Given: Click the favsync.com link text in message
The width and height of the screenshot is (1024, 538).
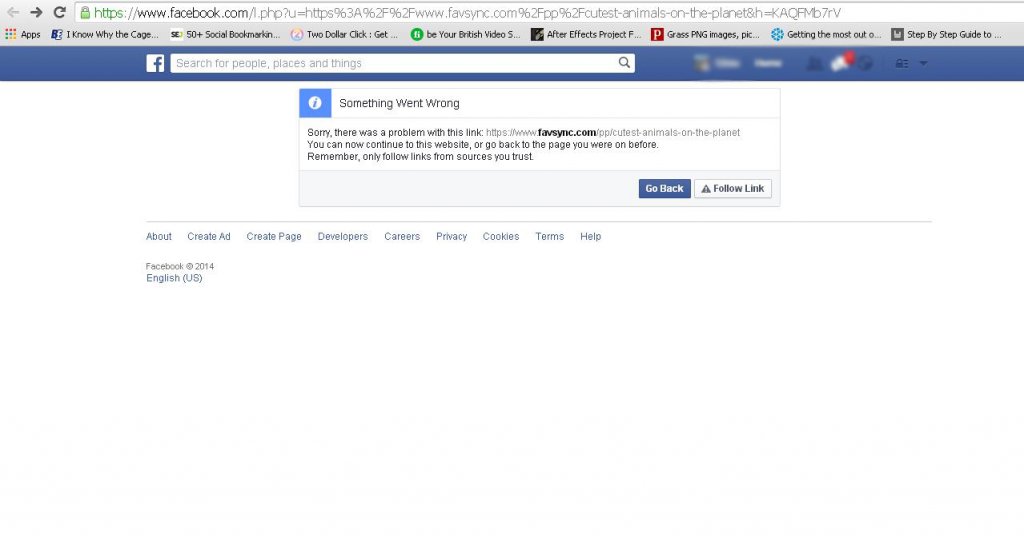Looking at the screenshot, I should tap(613, 133).
